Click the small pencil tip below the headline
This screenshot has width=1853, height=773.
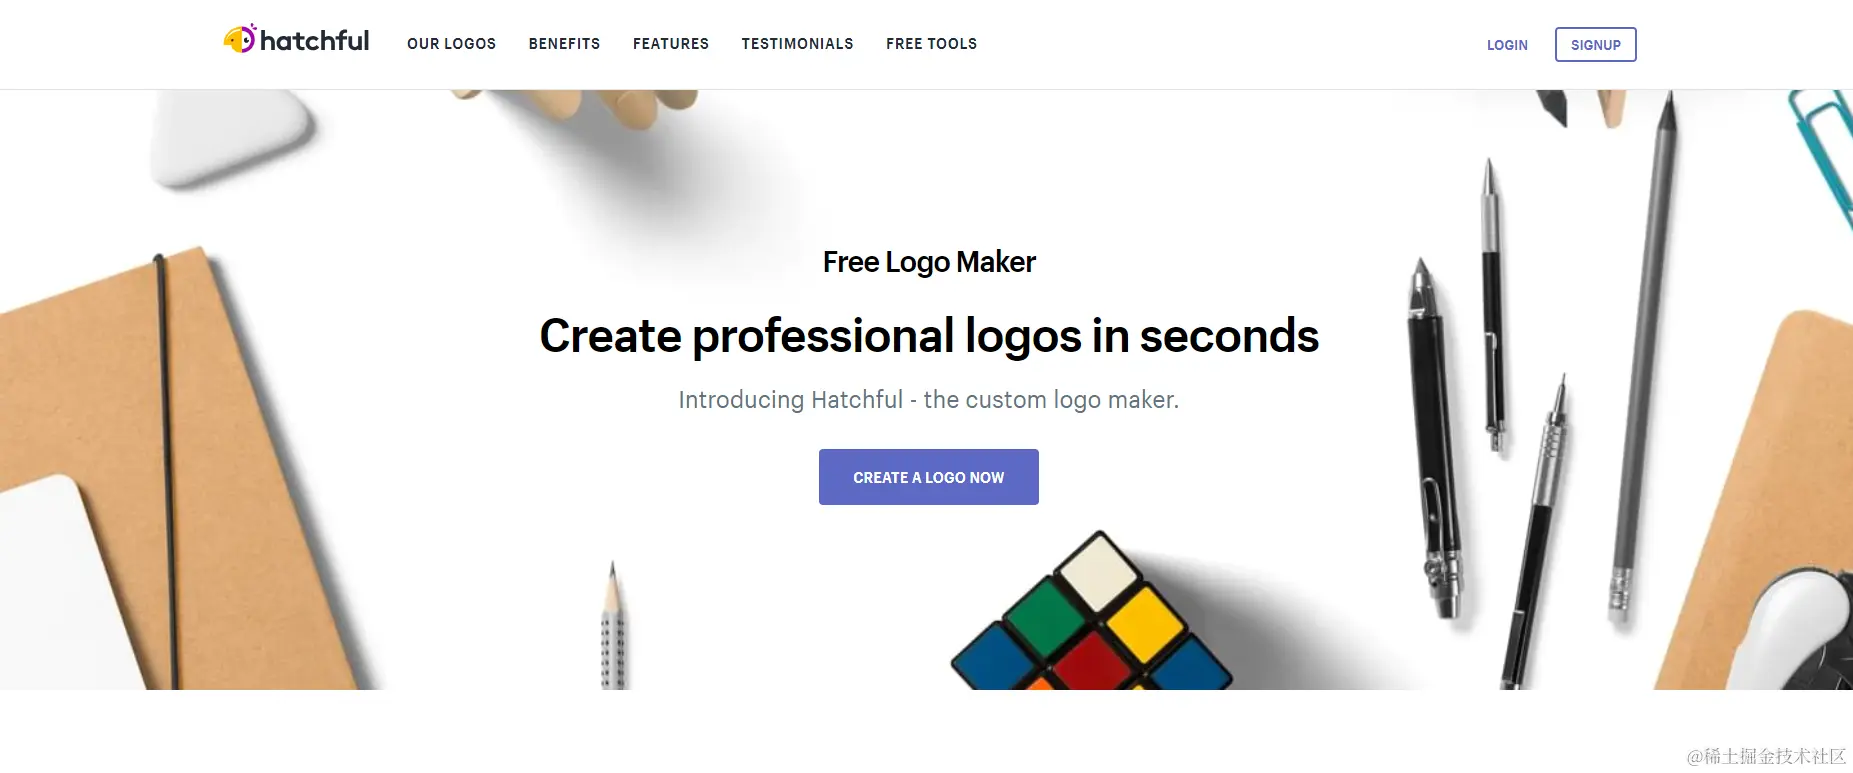[613, 625]
